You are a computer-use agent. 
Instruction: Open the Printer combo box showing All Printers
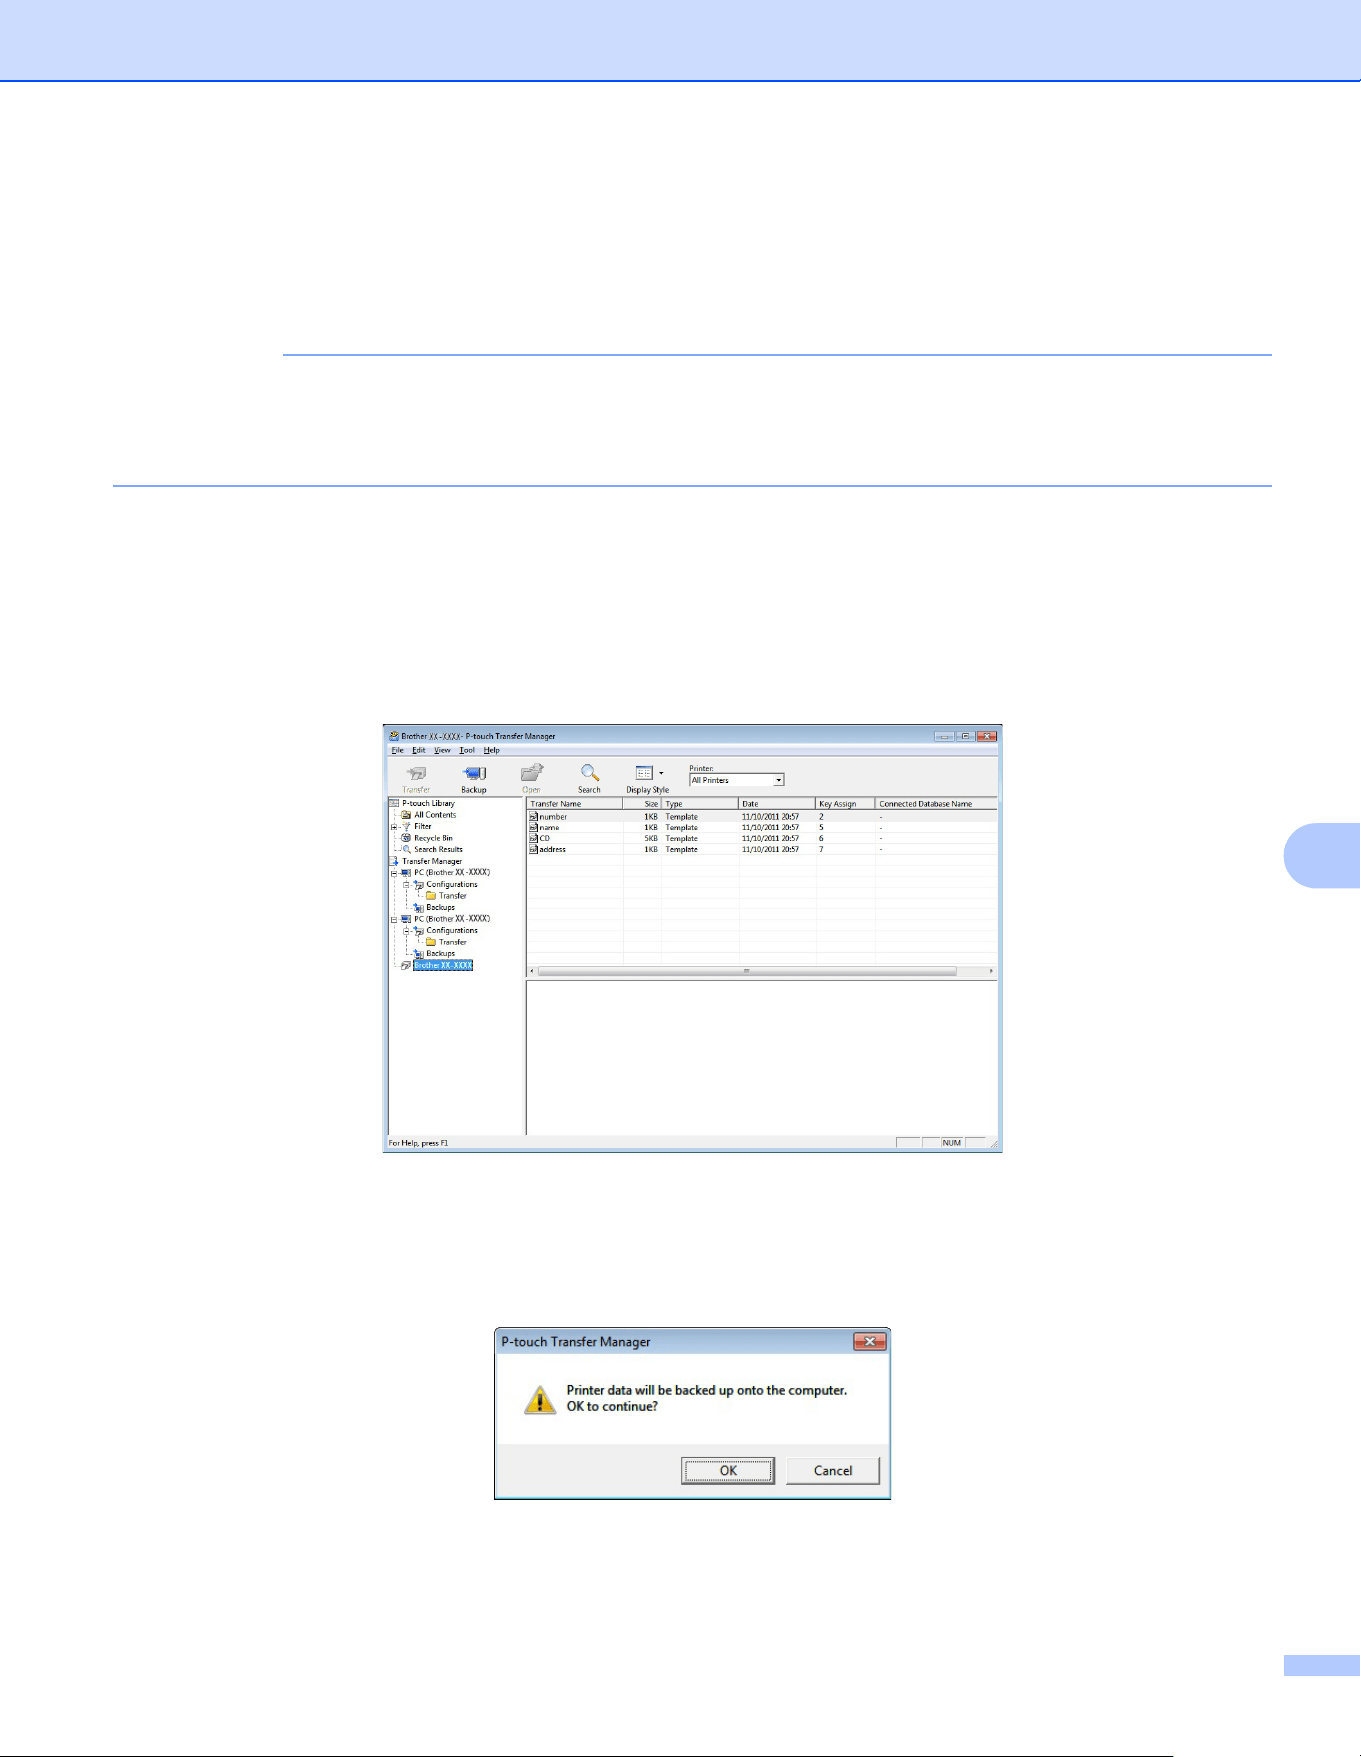[x=737, y=780]
